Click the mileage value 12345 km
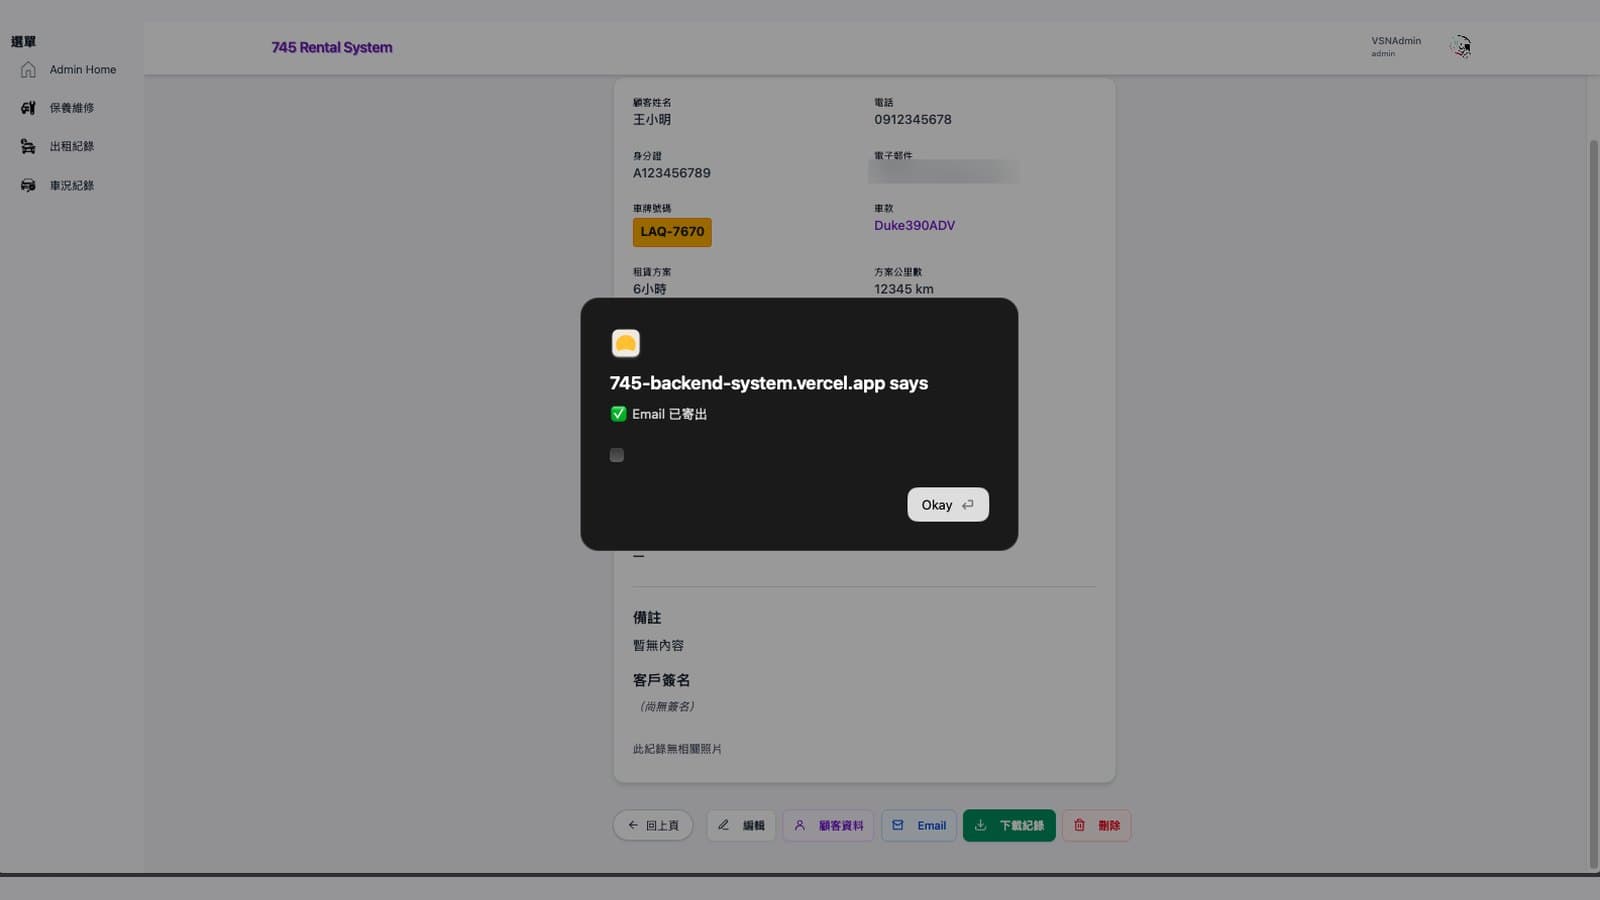The height and width of the screenshot is (900, 1600). coord(904,289)
